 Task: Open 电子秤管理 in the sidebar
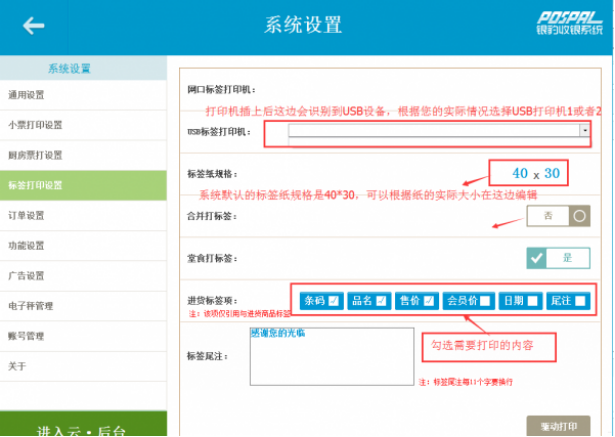[x=31, y=305]
